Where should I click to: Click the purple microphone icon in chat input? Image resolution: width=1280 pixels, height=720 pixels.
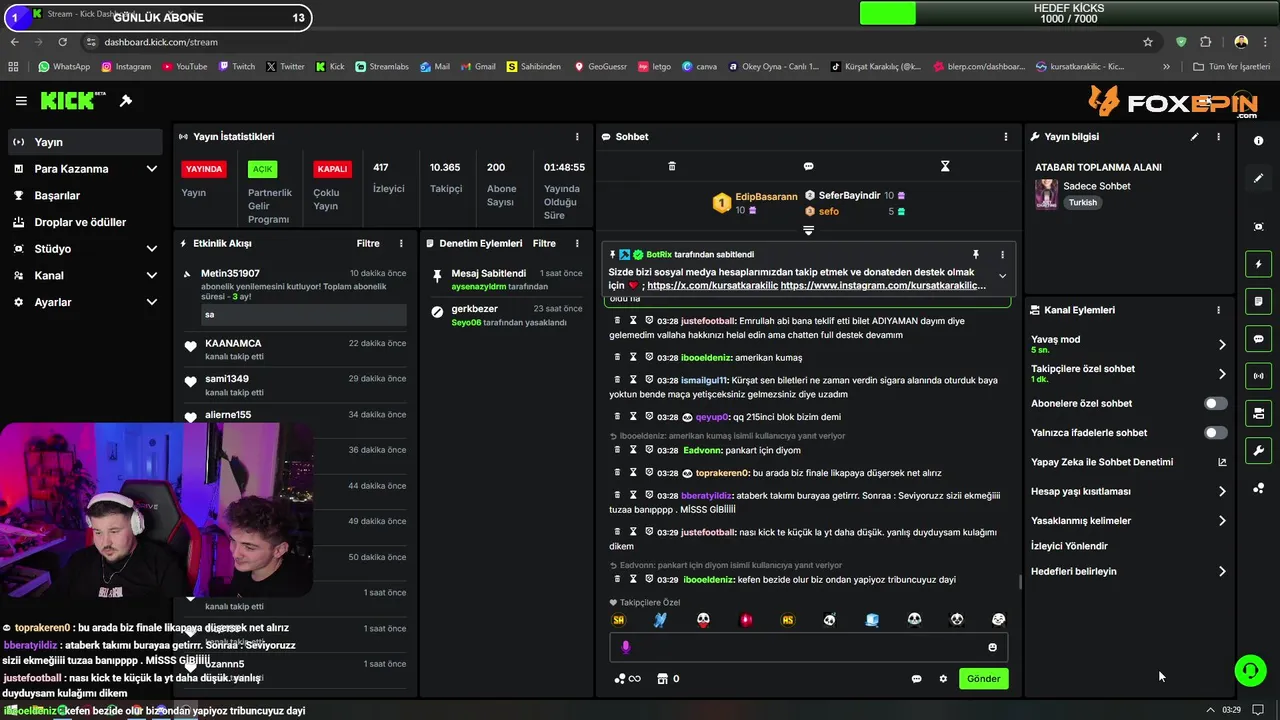tap(626, 647)
